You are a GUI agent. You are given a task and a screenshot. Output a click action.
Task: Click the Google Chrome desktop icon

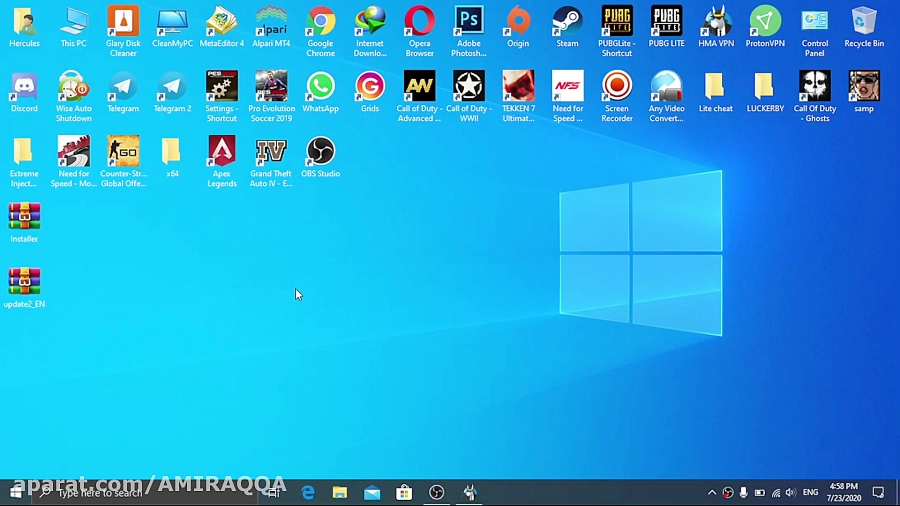click(320, 32)
